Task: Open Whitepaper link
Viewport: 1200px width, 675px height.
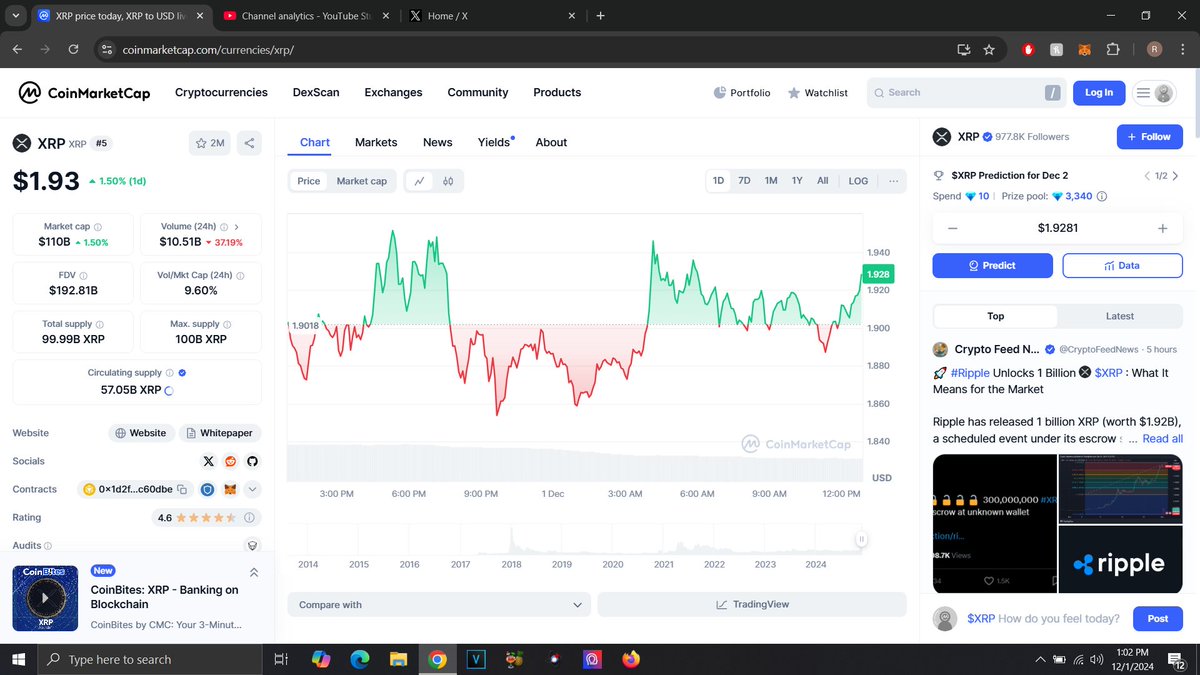Action: click(x=221, y=433)
